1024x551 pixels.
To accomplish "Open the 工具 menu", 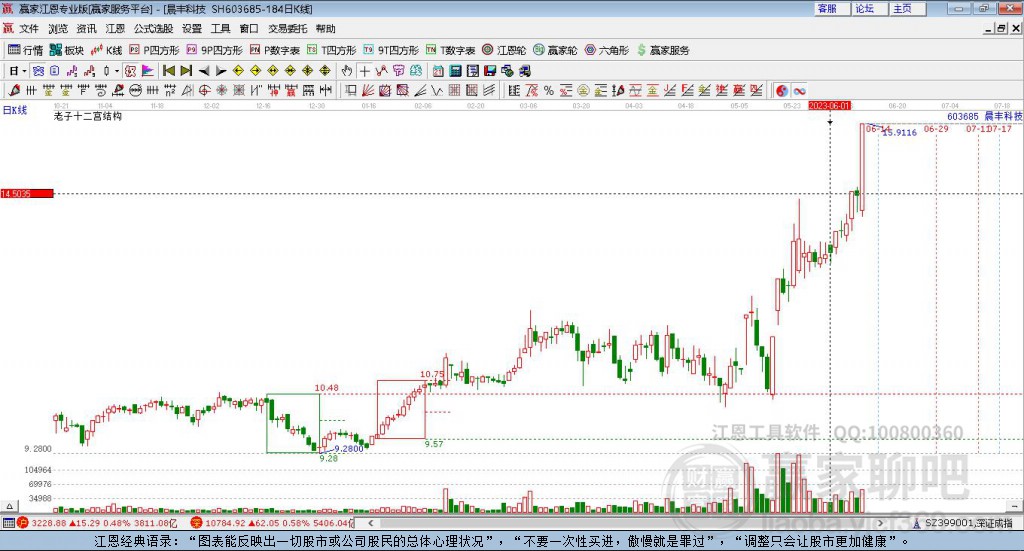I will tap(220, 29).
